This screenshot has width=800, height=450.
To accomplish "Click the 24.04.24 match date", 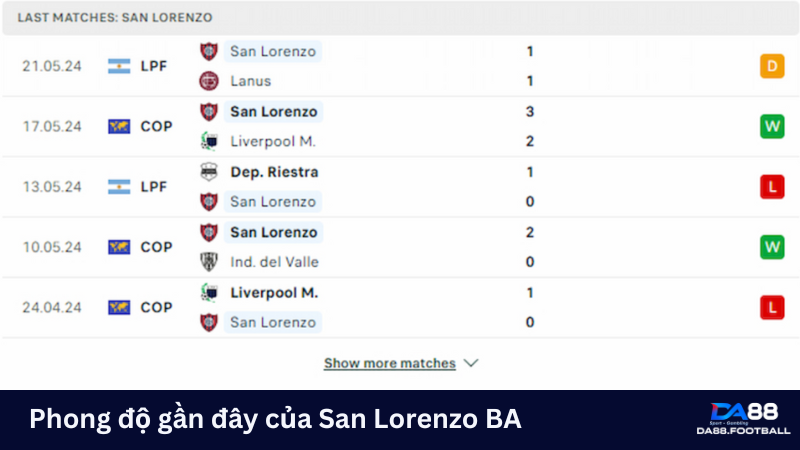I will click(x=52, y=307).
